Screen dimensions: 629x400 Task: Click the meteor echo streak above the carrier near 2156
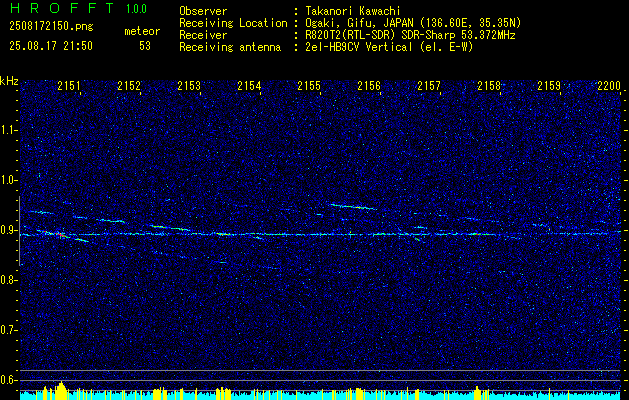tap(354, 207)
